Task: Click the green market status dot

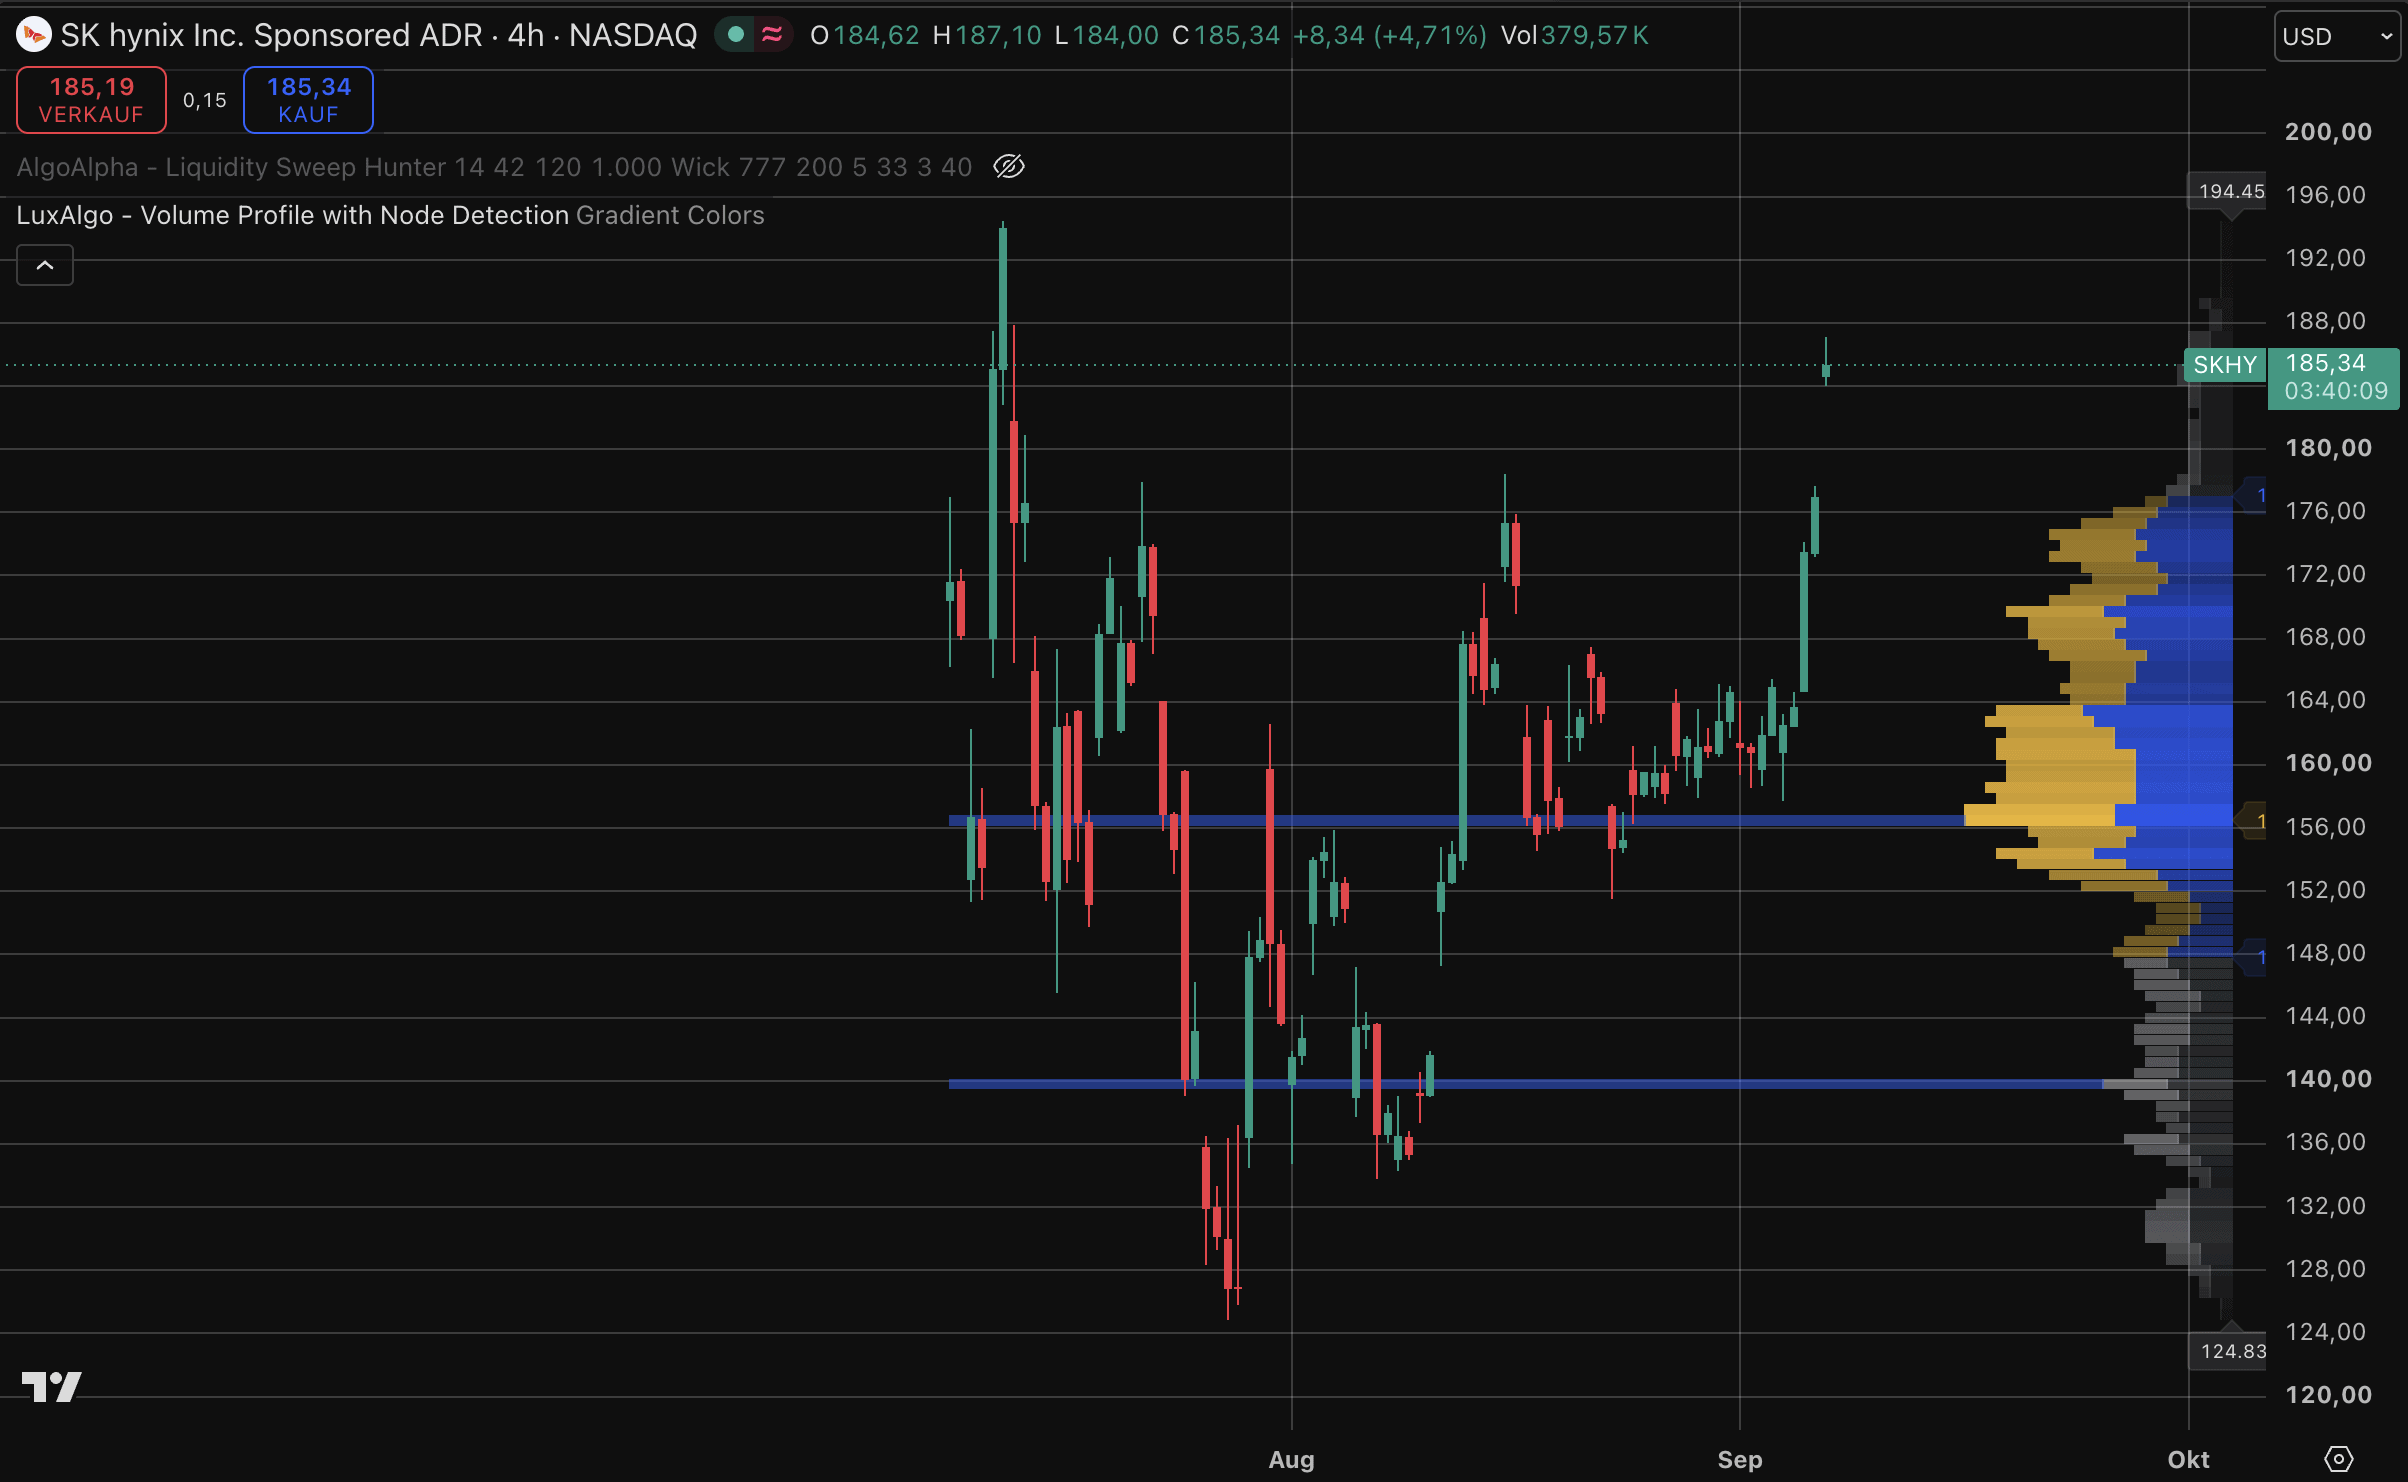Action: click(736, 35)
